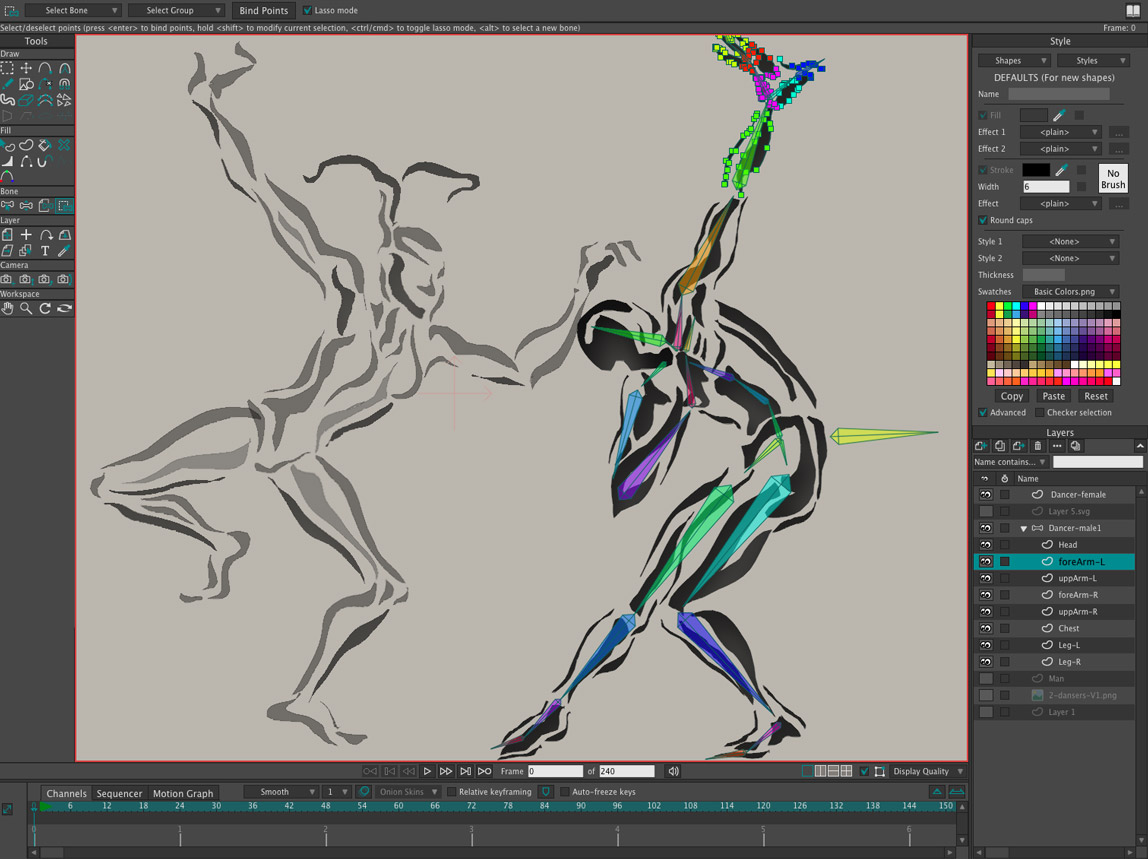Click the Delete Layer trash icon
Viewport: 1148px width, 859px height.
point(1037,446)
